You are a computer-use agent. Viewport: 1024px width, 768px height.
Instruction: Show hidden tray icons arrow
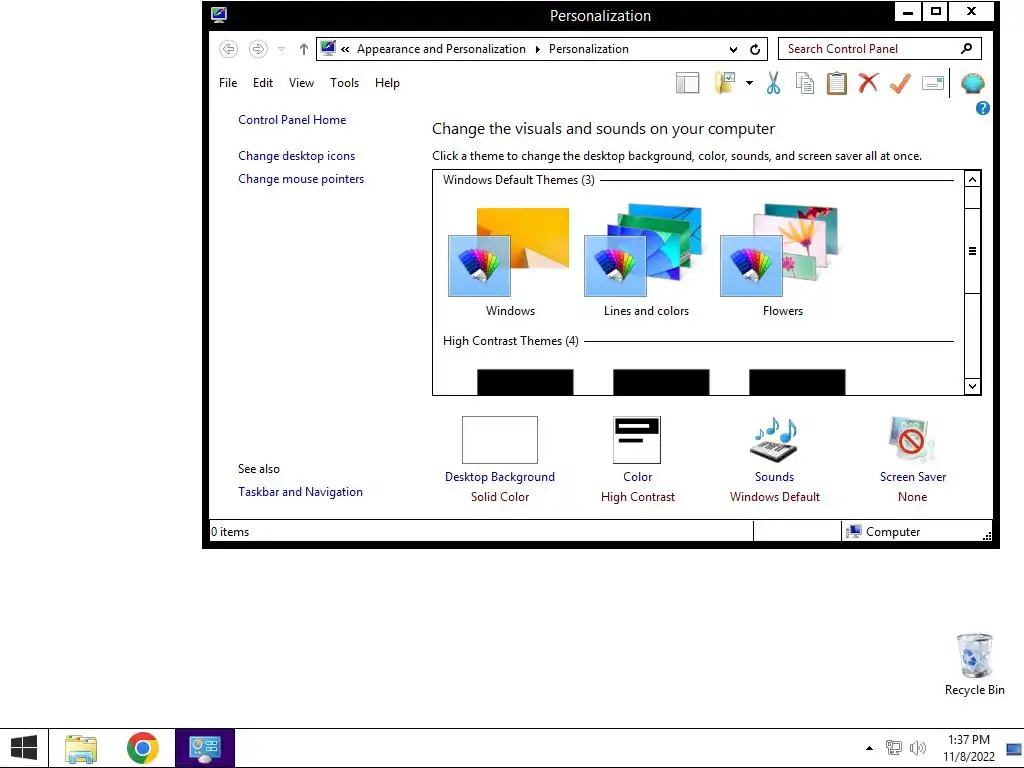tap(869, 748)
